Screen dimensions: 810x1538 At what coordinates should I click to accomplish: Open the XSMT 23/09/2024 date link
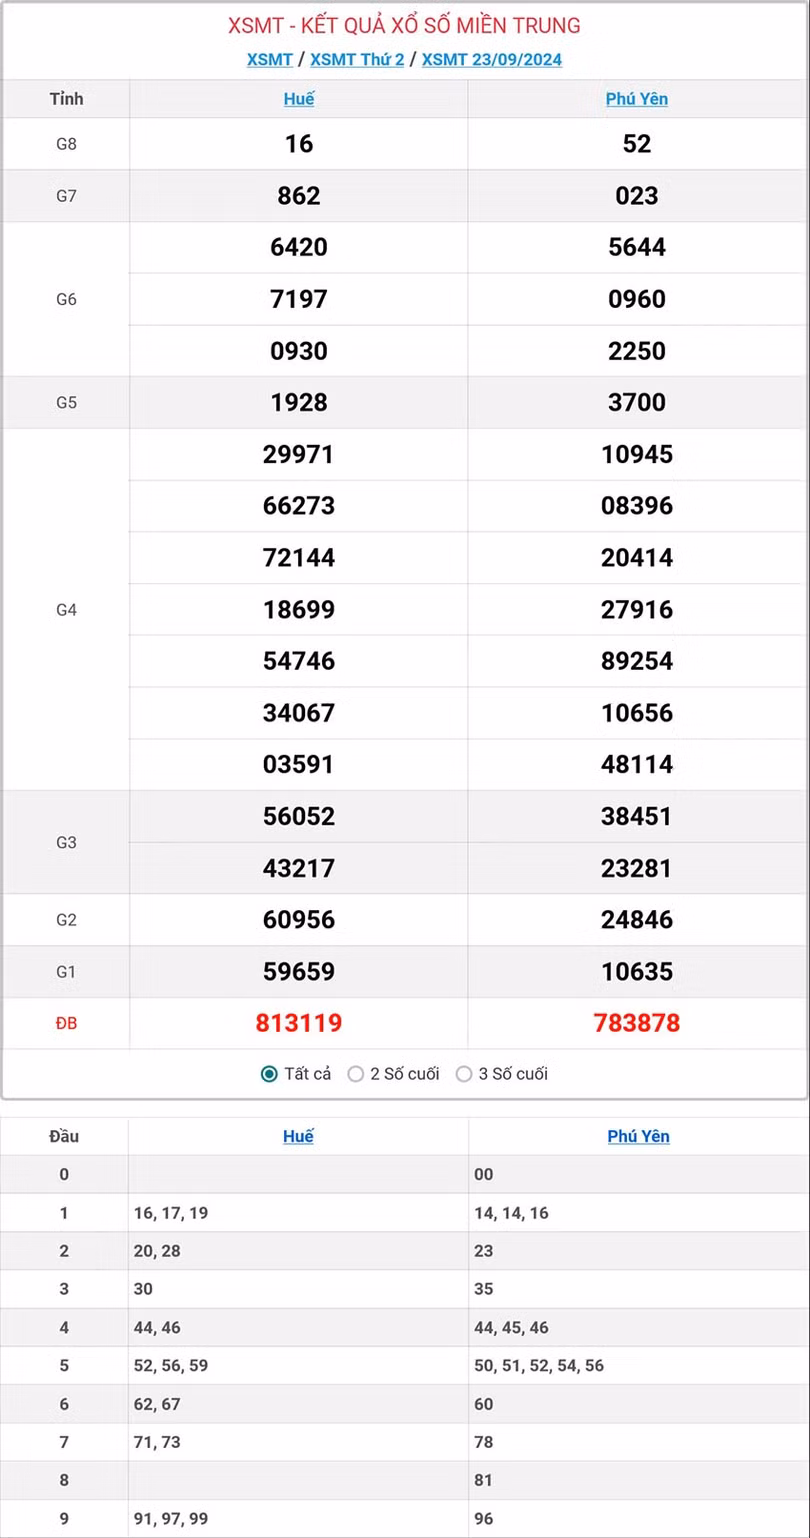pyautogui.click(x=491, y=60)
